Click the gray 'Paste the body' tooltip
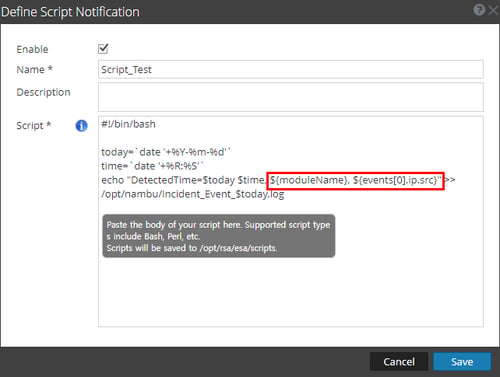This screenshot has width=500, height=377. pyautogui.click(x=219, y=236)
